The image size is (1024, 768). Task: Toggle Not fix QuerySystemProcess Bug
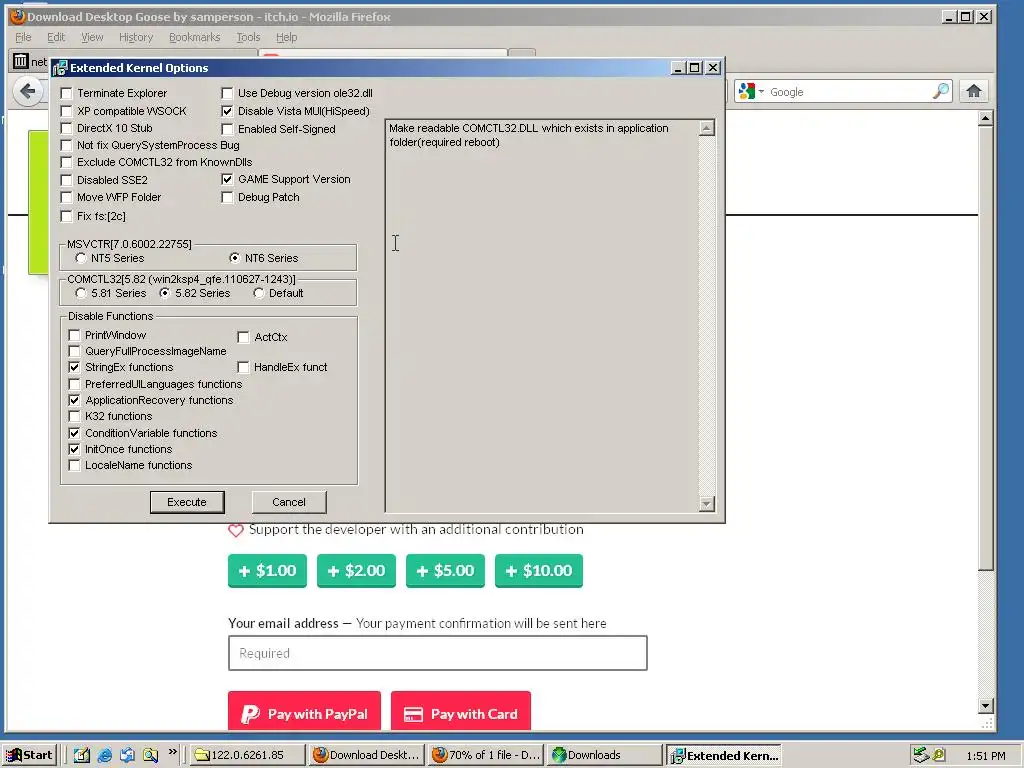pyautogui.click(x=67, y=145)
